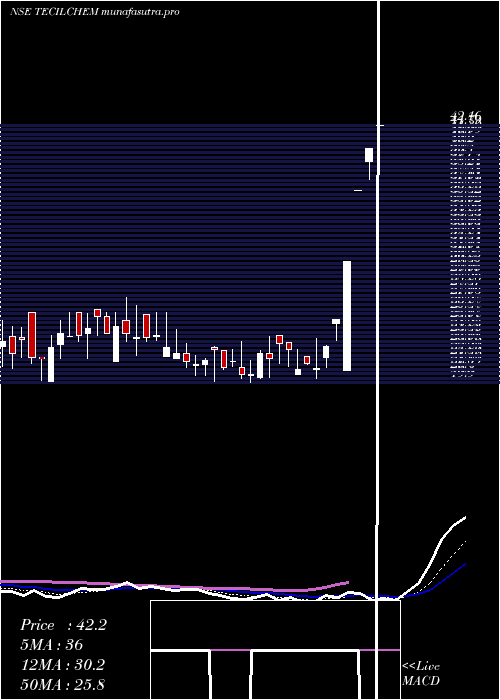Click the white candlestick near the chart top
Viewport: 500px width, 700px height.
coord(369,155)
